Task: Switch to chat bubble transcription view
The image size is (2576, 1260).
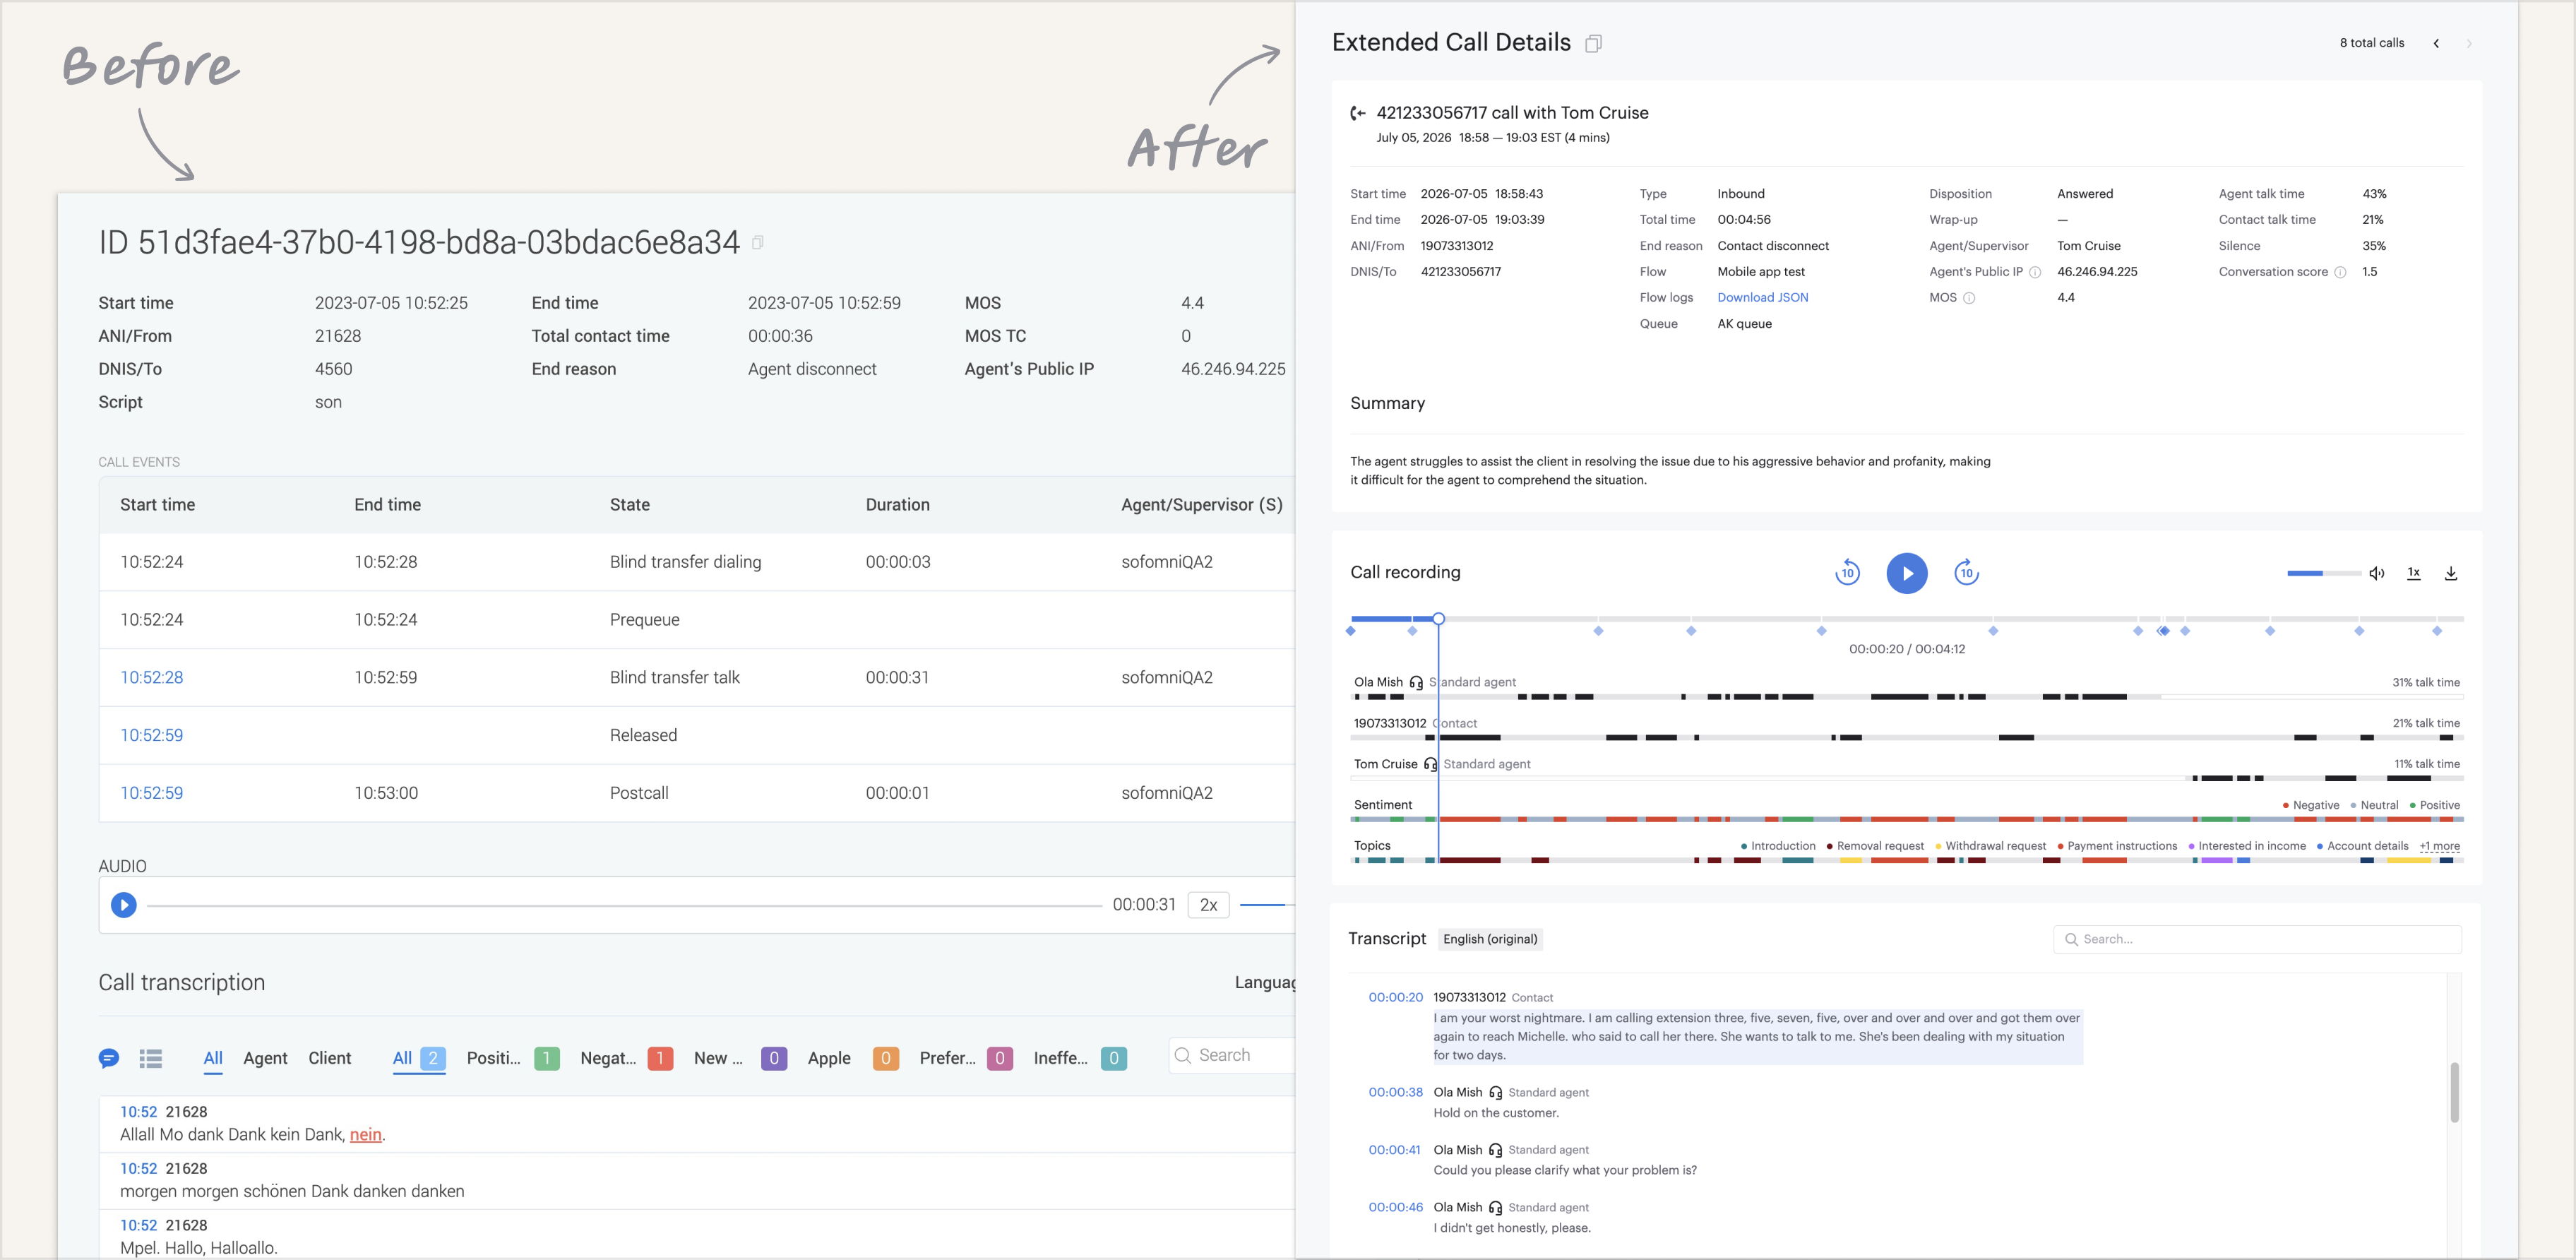Action: coord(109,1058)
